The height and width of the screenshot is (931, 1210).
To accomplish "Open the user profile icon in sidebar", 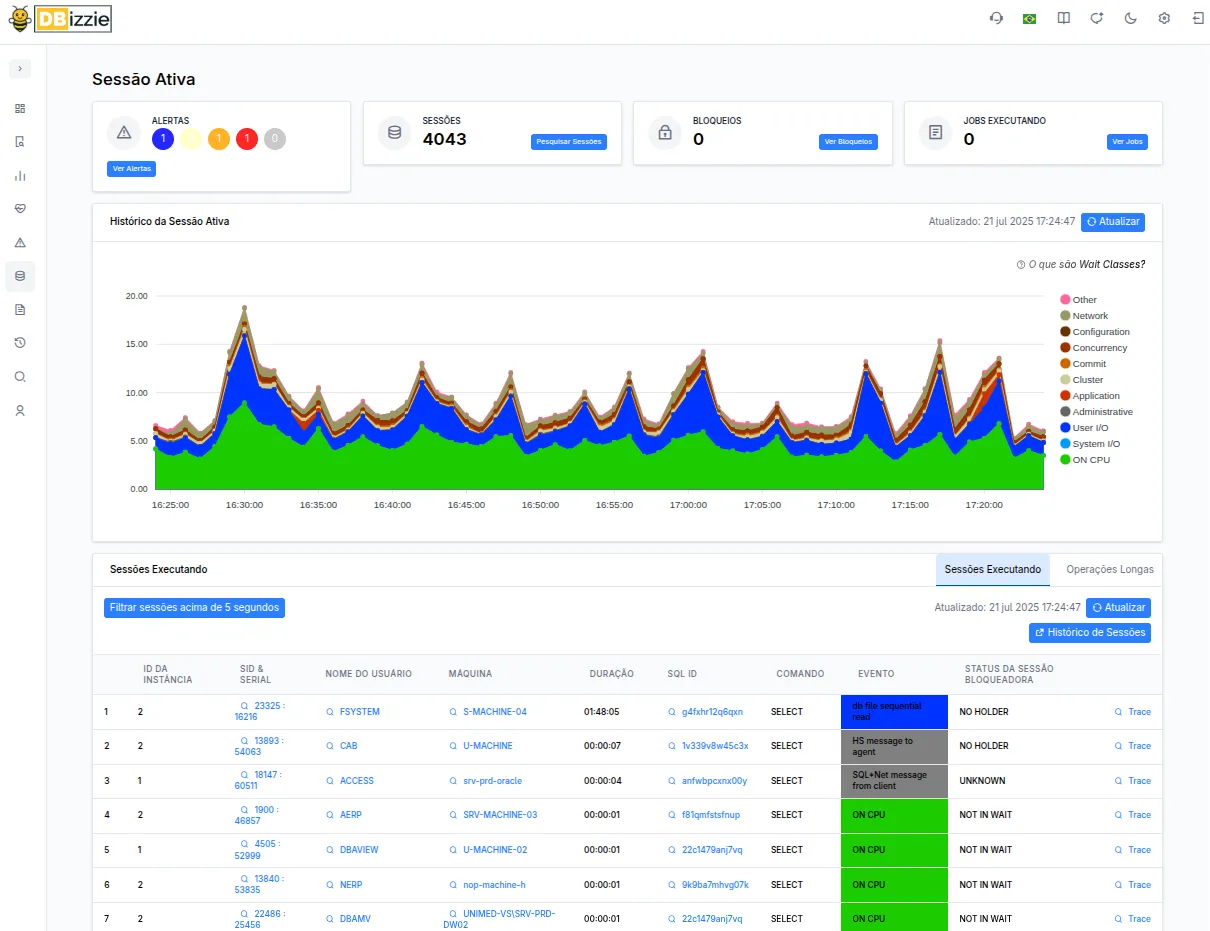I will coord(20,410).
